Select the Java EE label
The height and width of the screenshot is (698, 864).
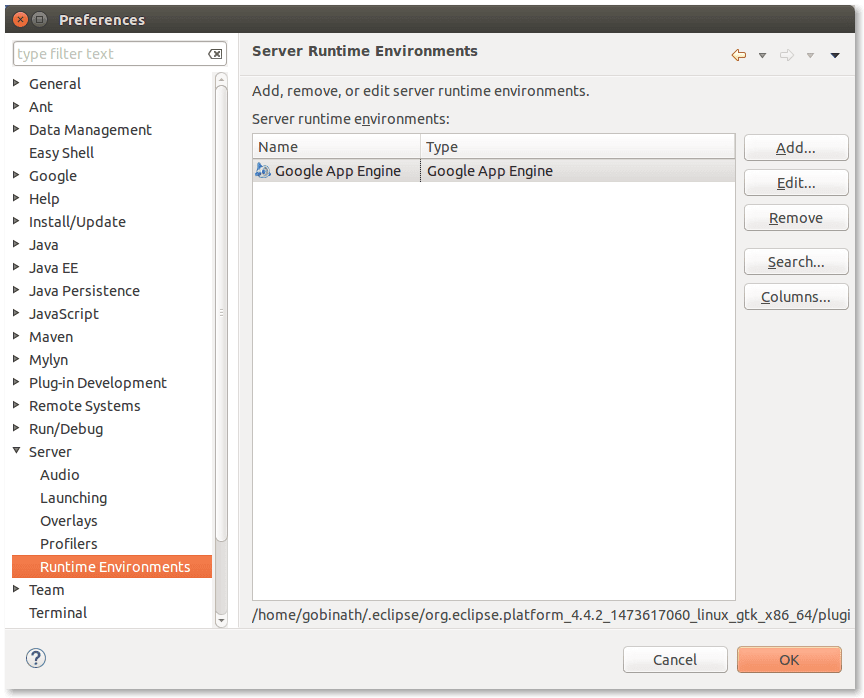[53, 268]
